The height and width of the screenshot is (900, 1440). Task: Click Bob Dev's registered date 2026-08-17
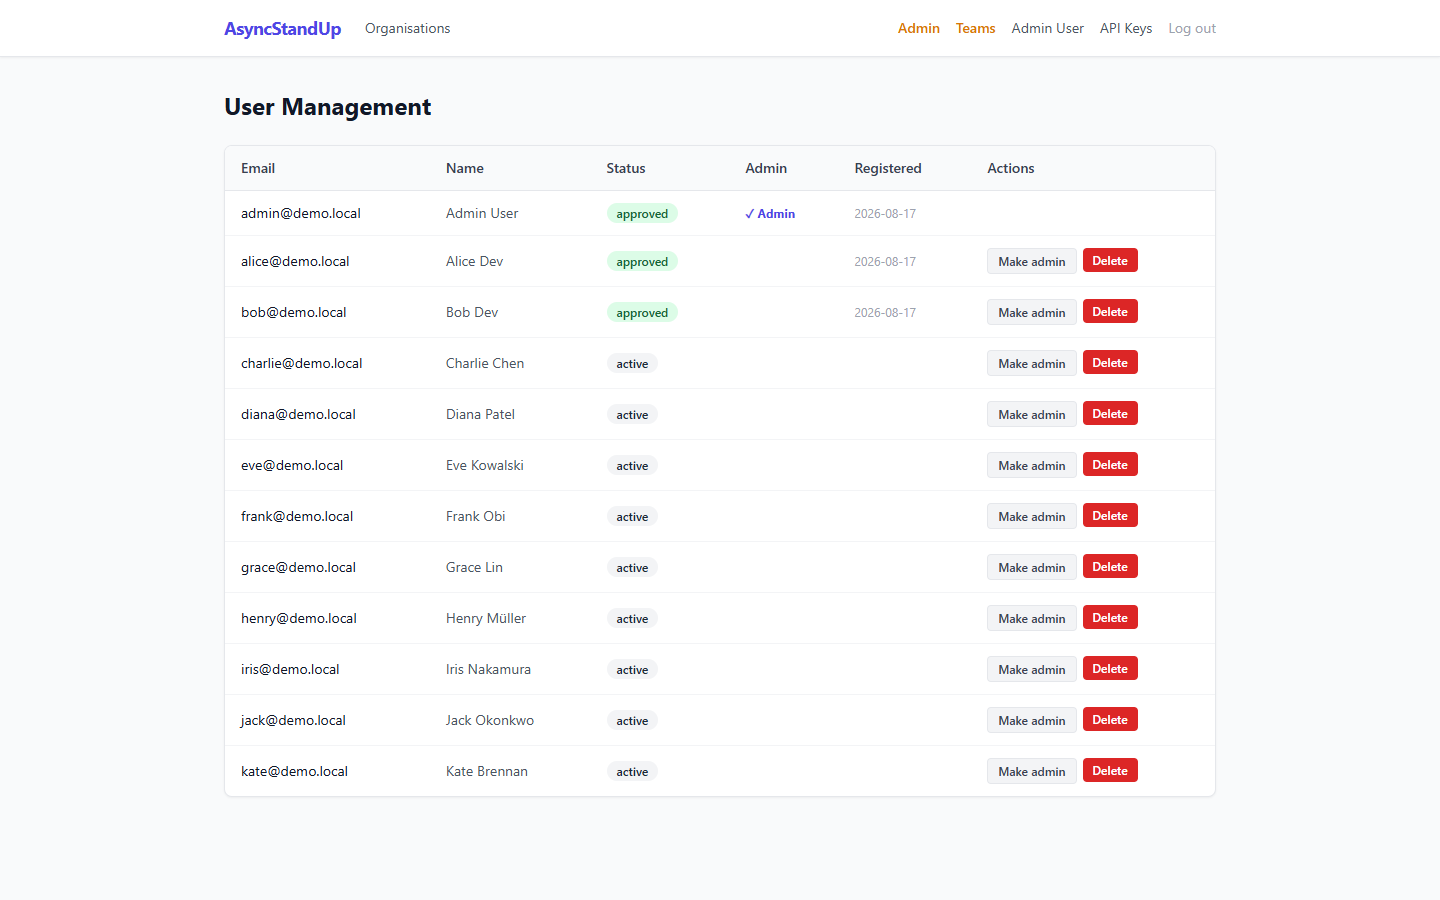885,313
